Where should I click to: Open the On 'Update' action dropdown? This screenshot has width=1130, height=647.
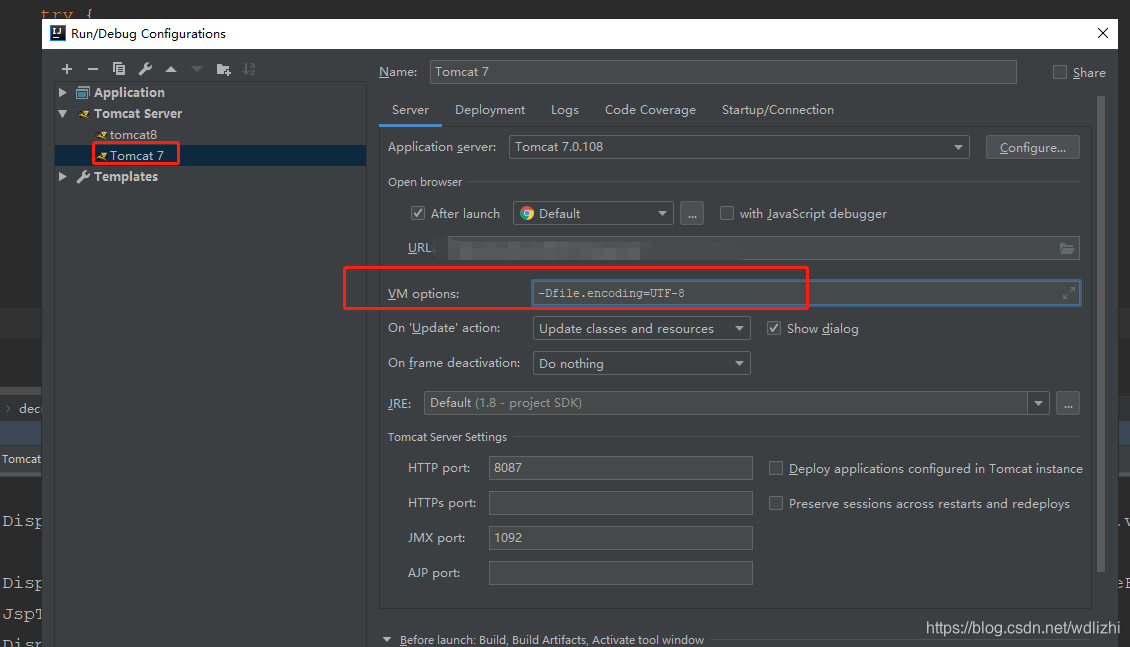click(641, 329)
